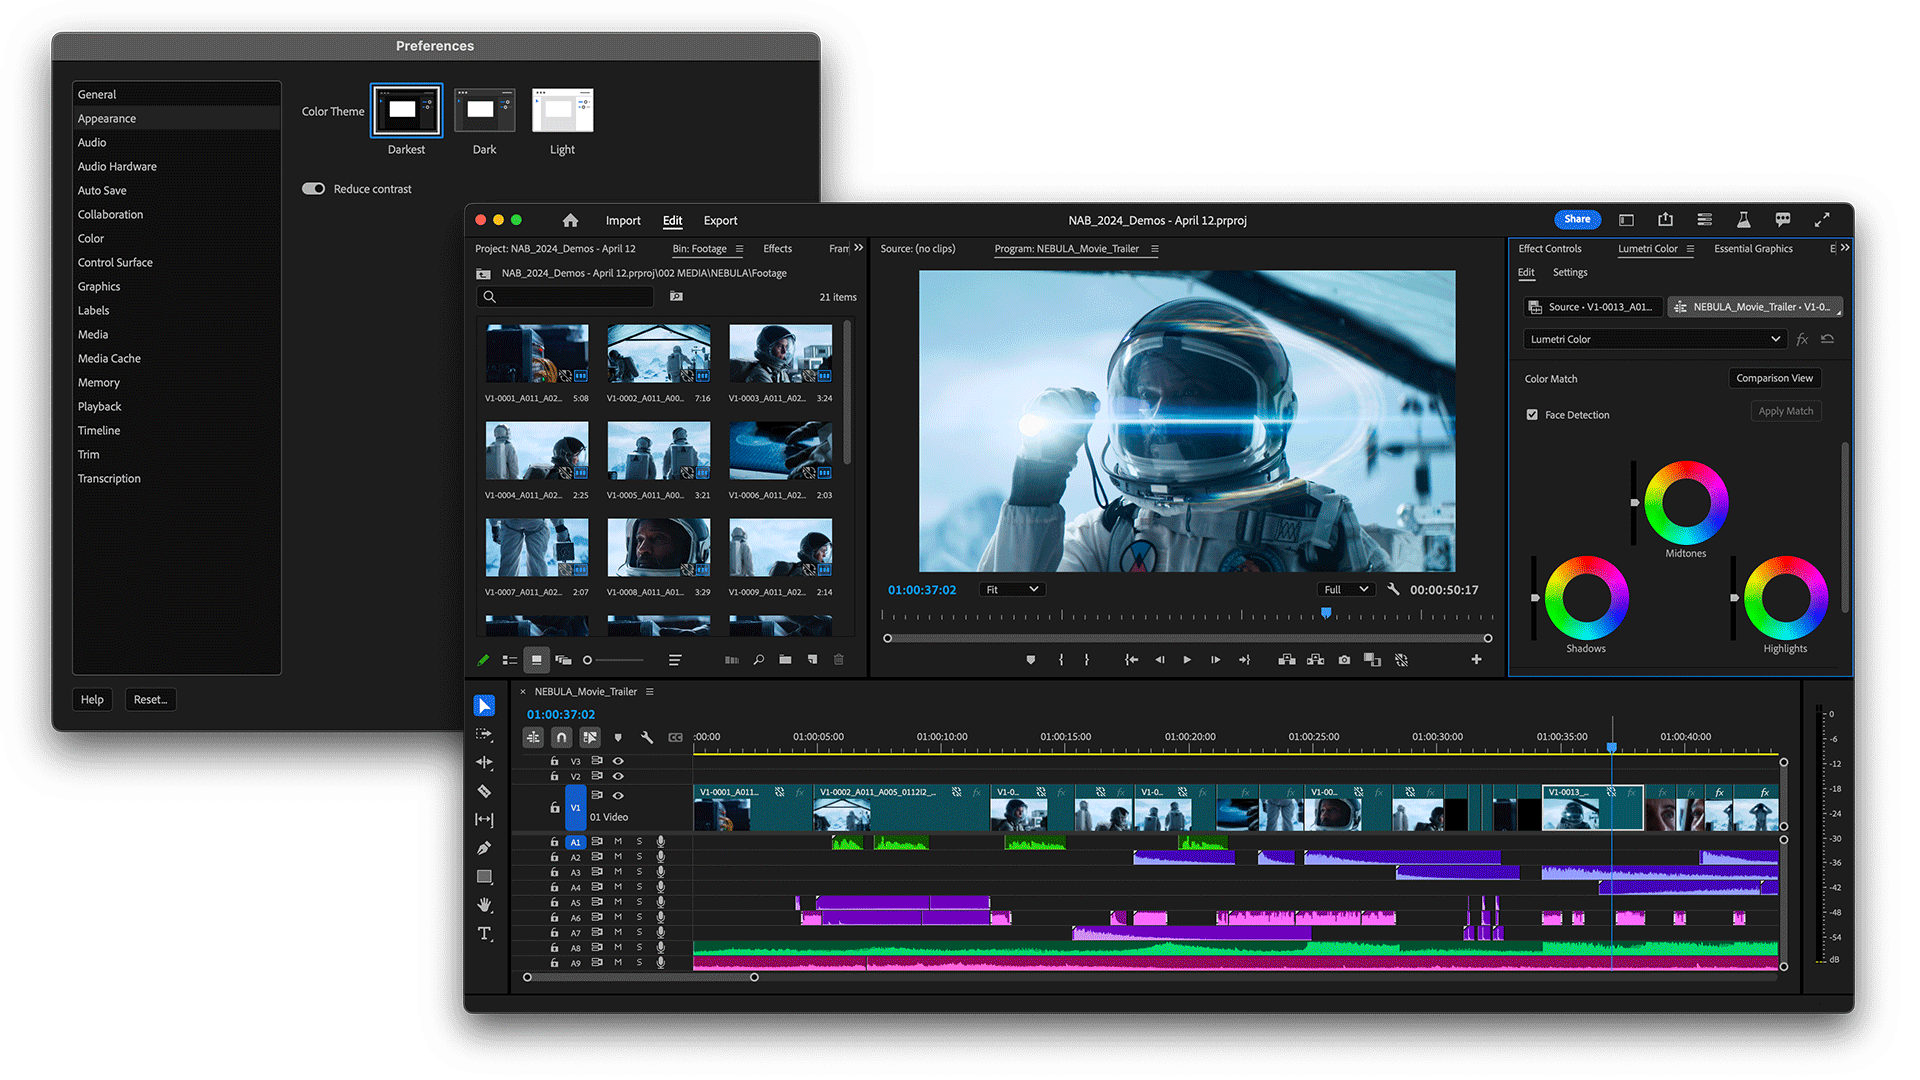Click the Export Frame camera icon
Screen dimensions: 1920x1080
[1344, 660]
